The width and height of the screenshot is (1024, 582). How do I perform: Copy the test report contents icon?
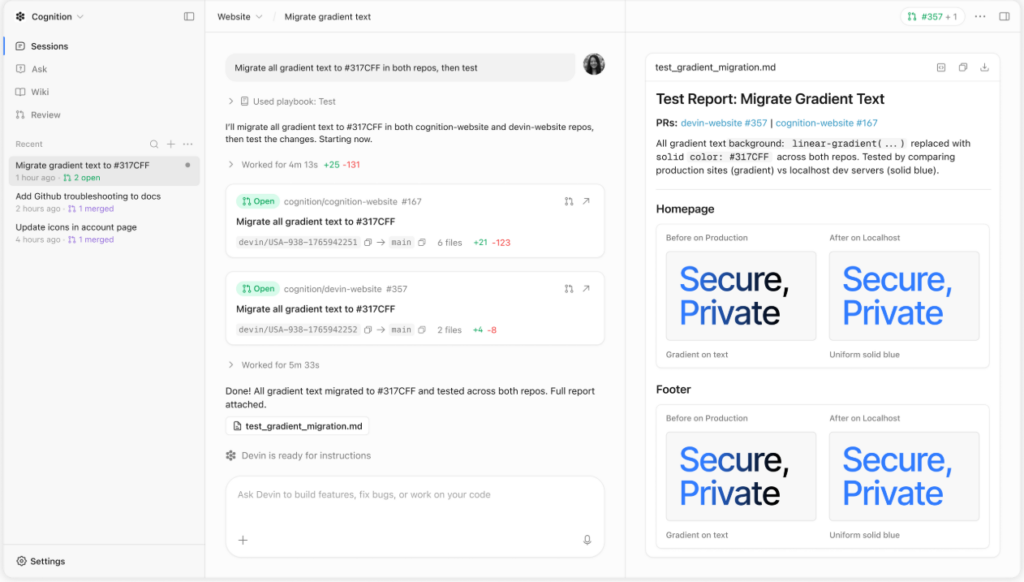coord(963,68)
